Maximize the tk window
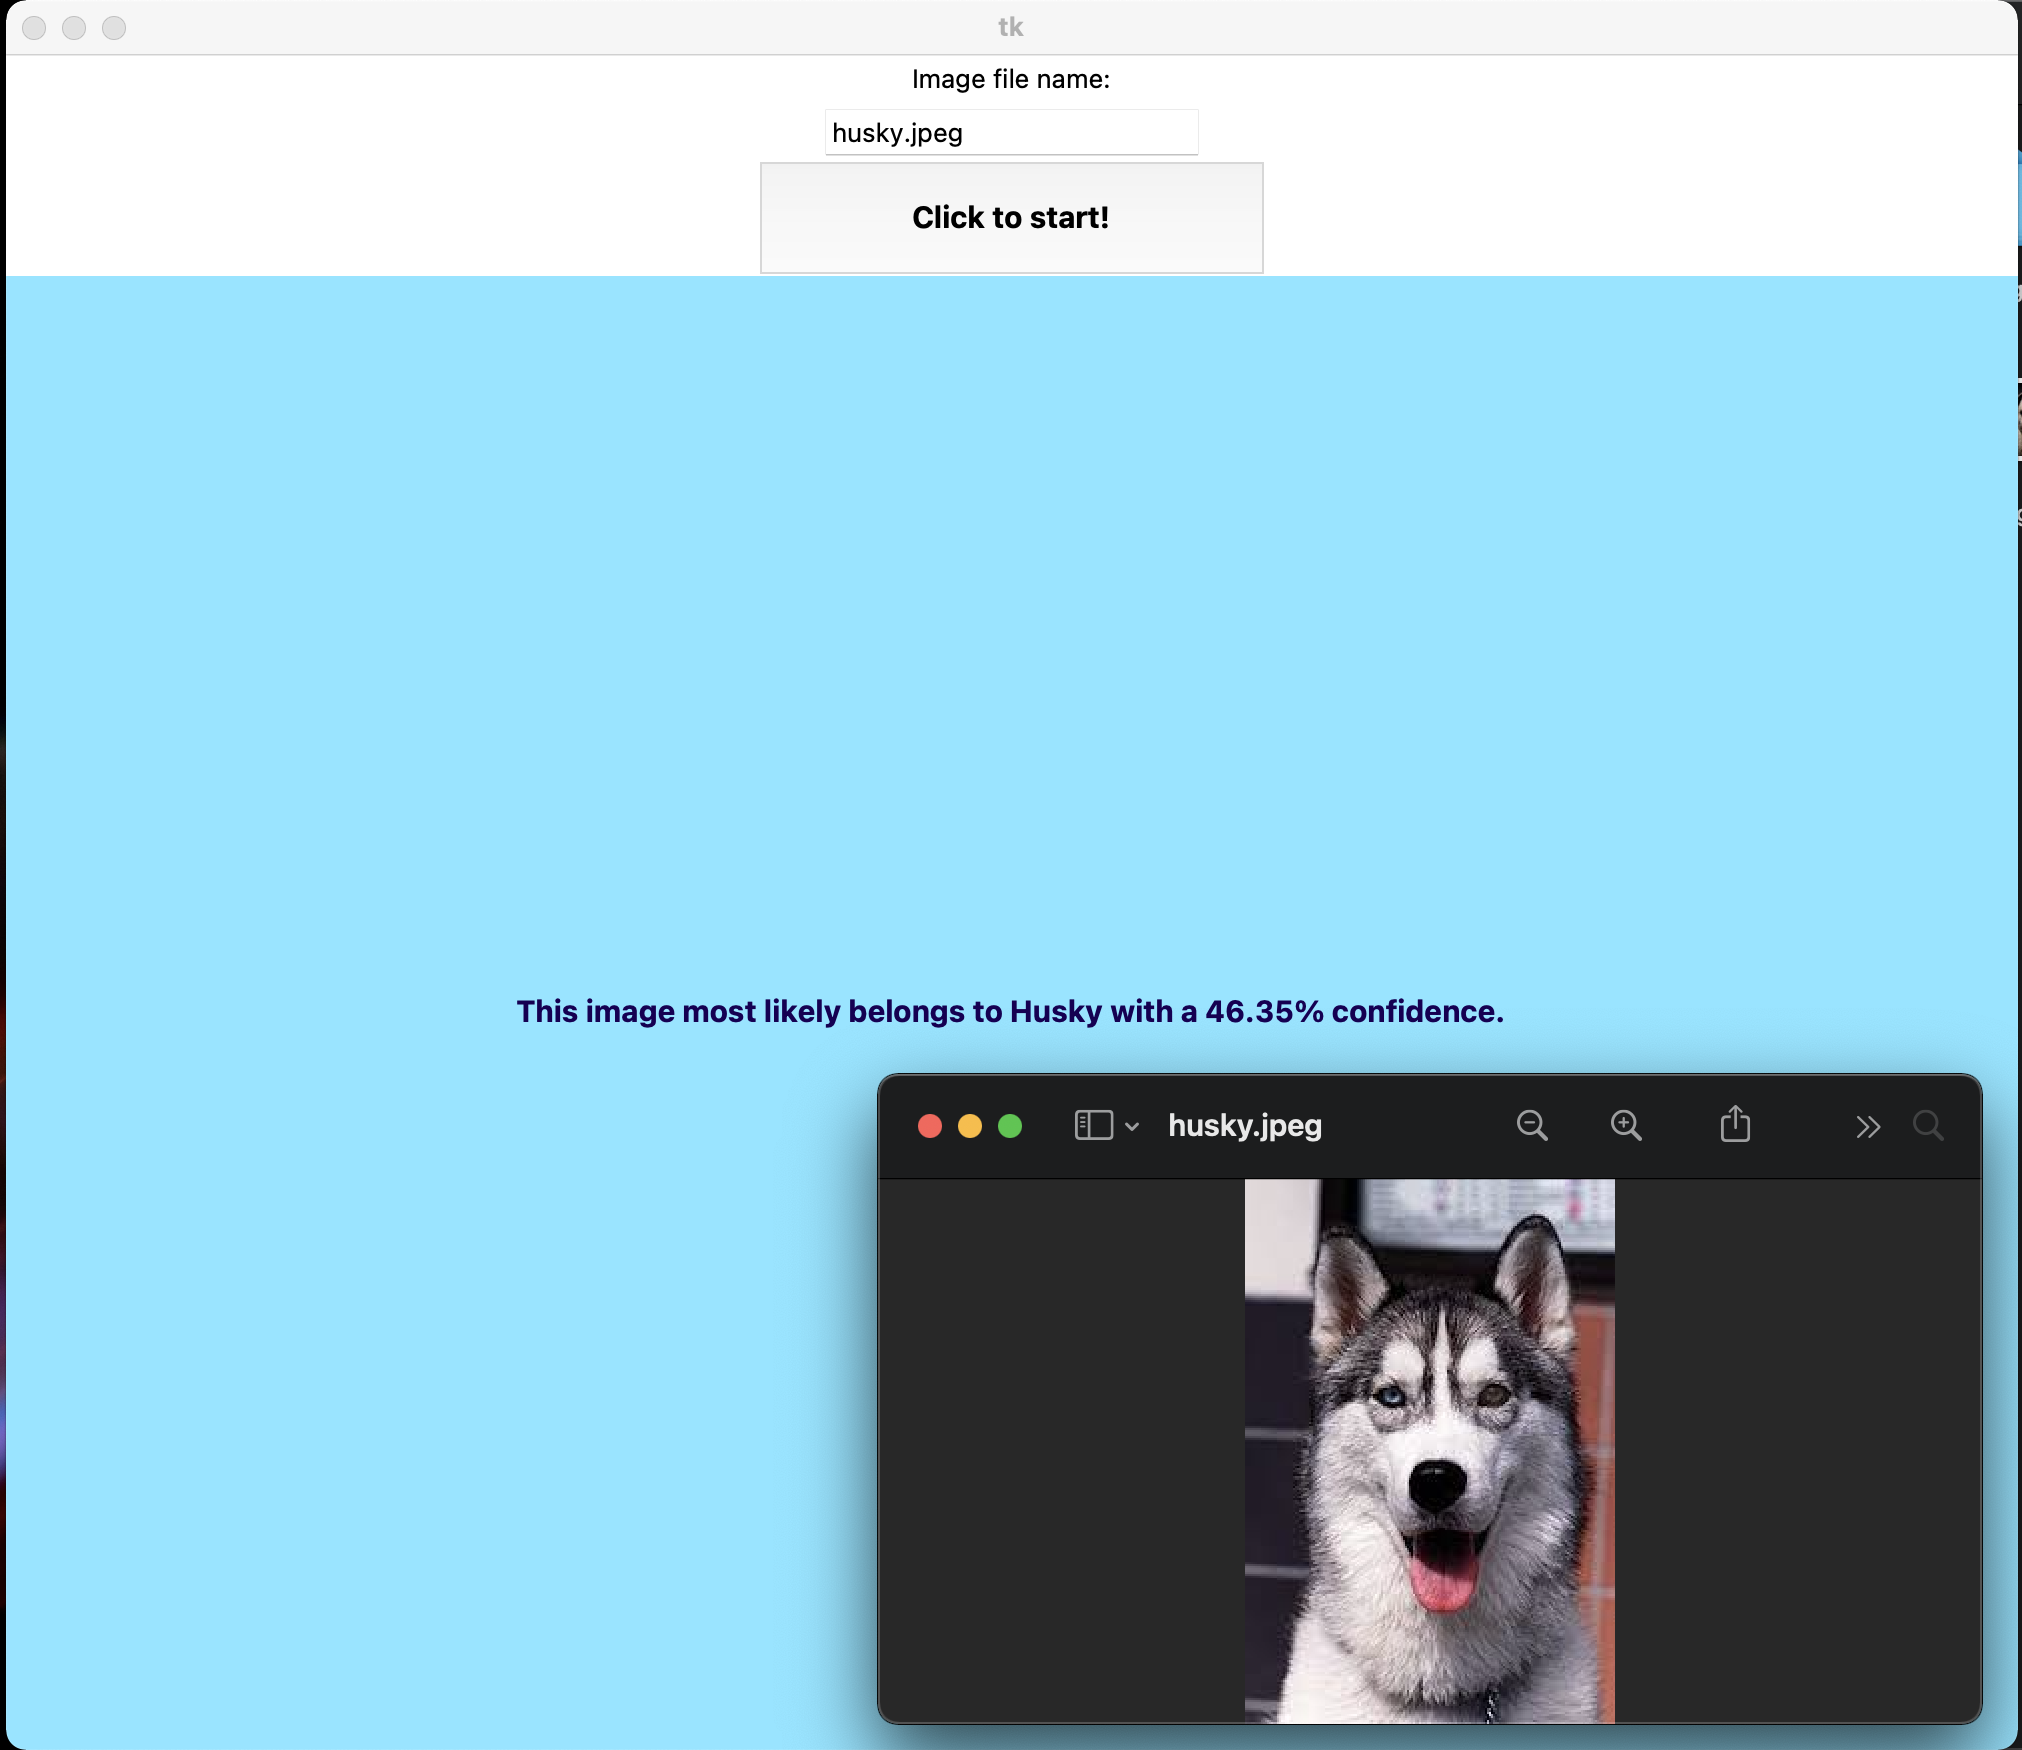2022x1750 pixels. tap(114, 28)
